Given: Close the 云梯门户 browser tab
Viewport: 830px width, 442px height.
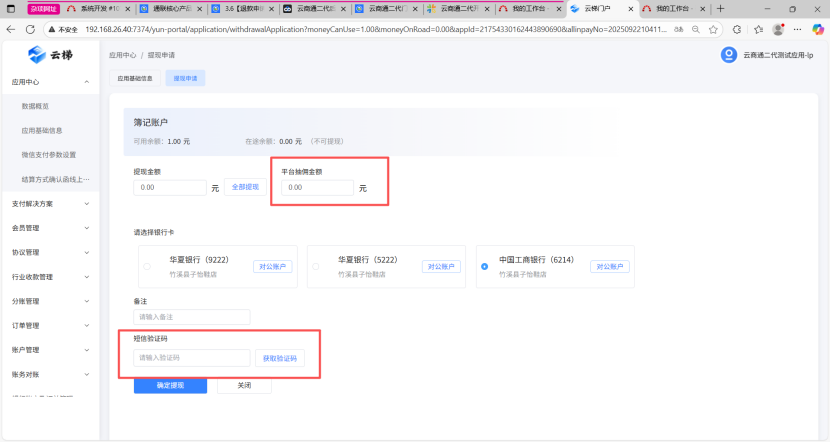Looking at the screenshot, I should (629, 8).
